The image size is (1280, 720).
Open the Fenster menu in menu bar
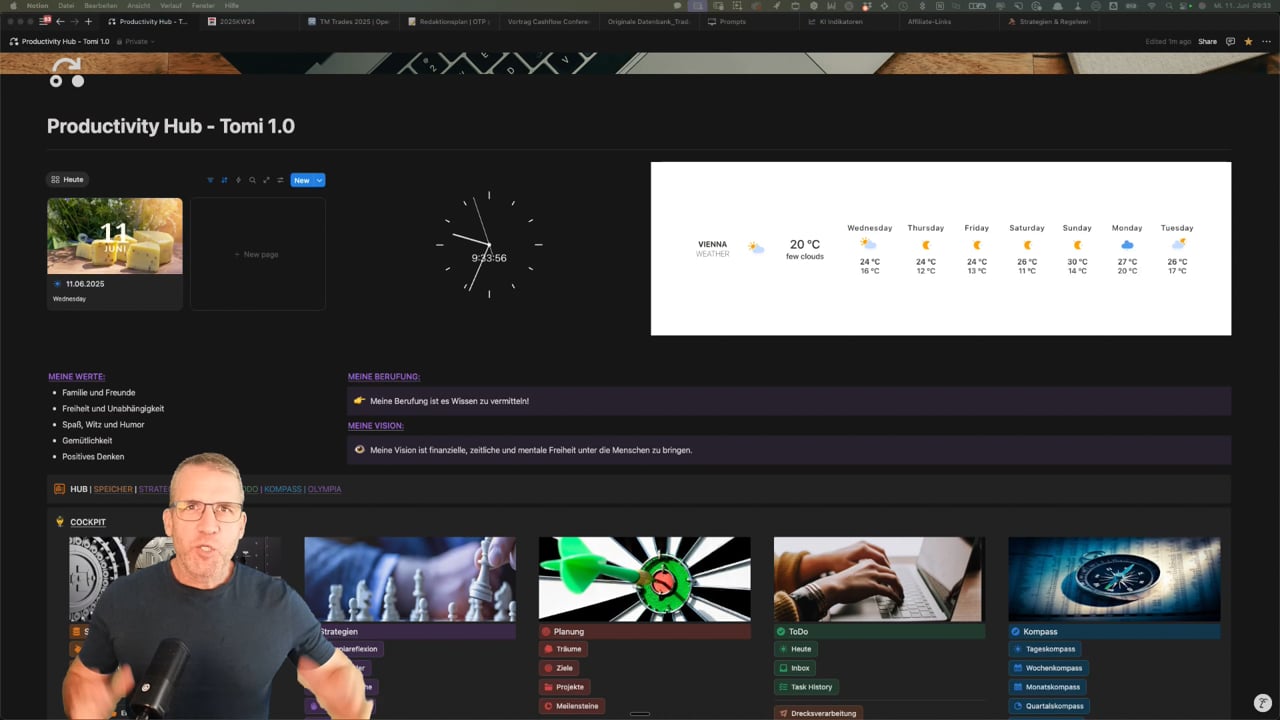coord(203,6)
